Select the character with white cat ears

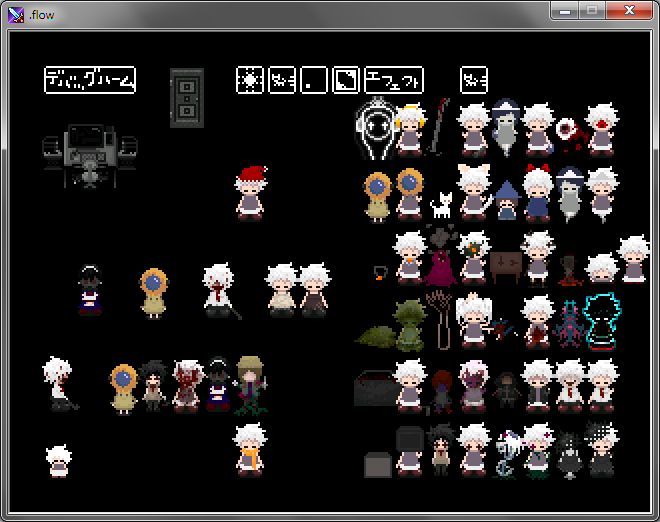[x=474, y=192]
